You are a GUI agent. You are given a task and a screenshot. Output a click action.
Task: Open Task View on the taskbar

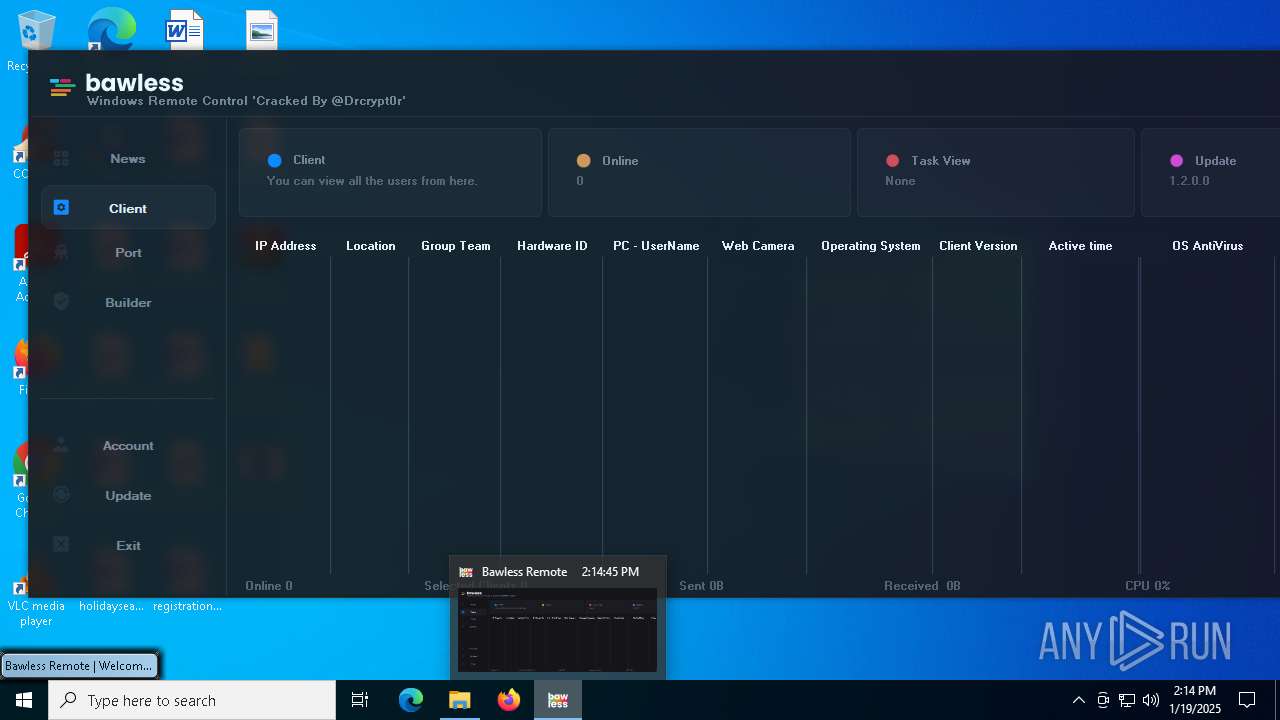click(x=360, y=700)
